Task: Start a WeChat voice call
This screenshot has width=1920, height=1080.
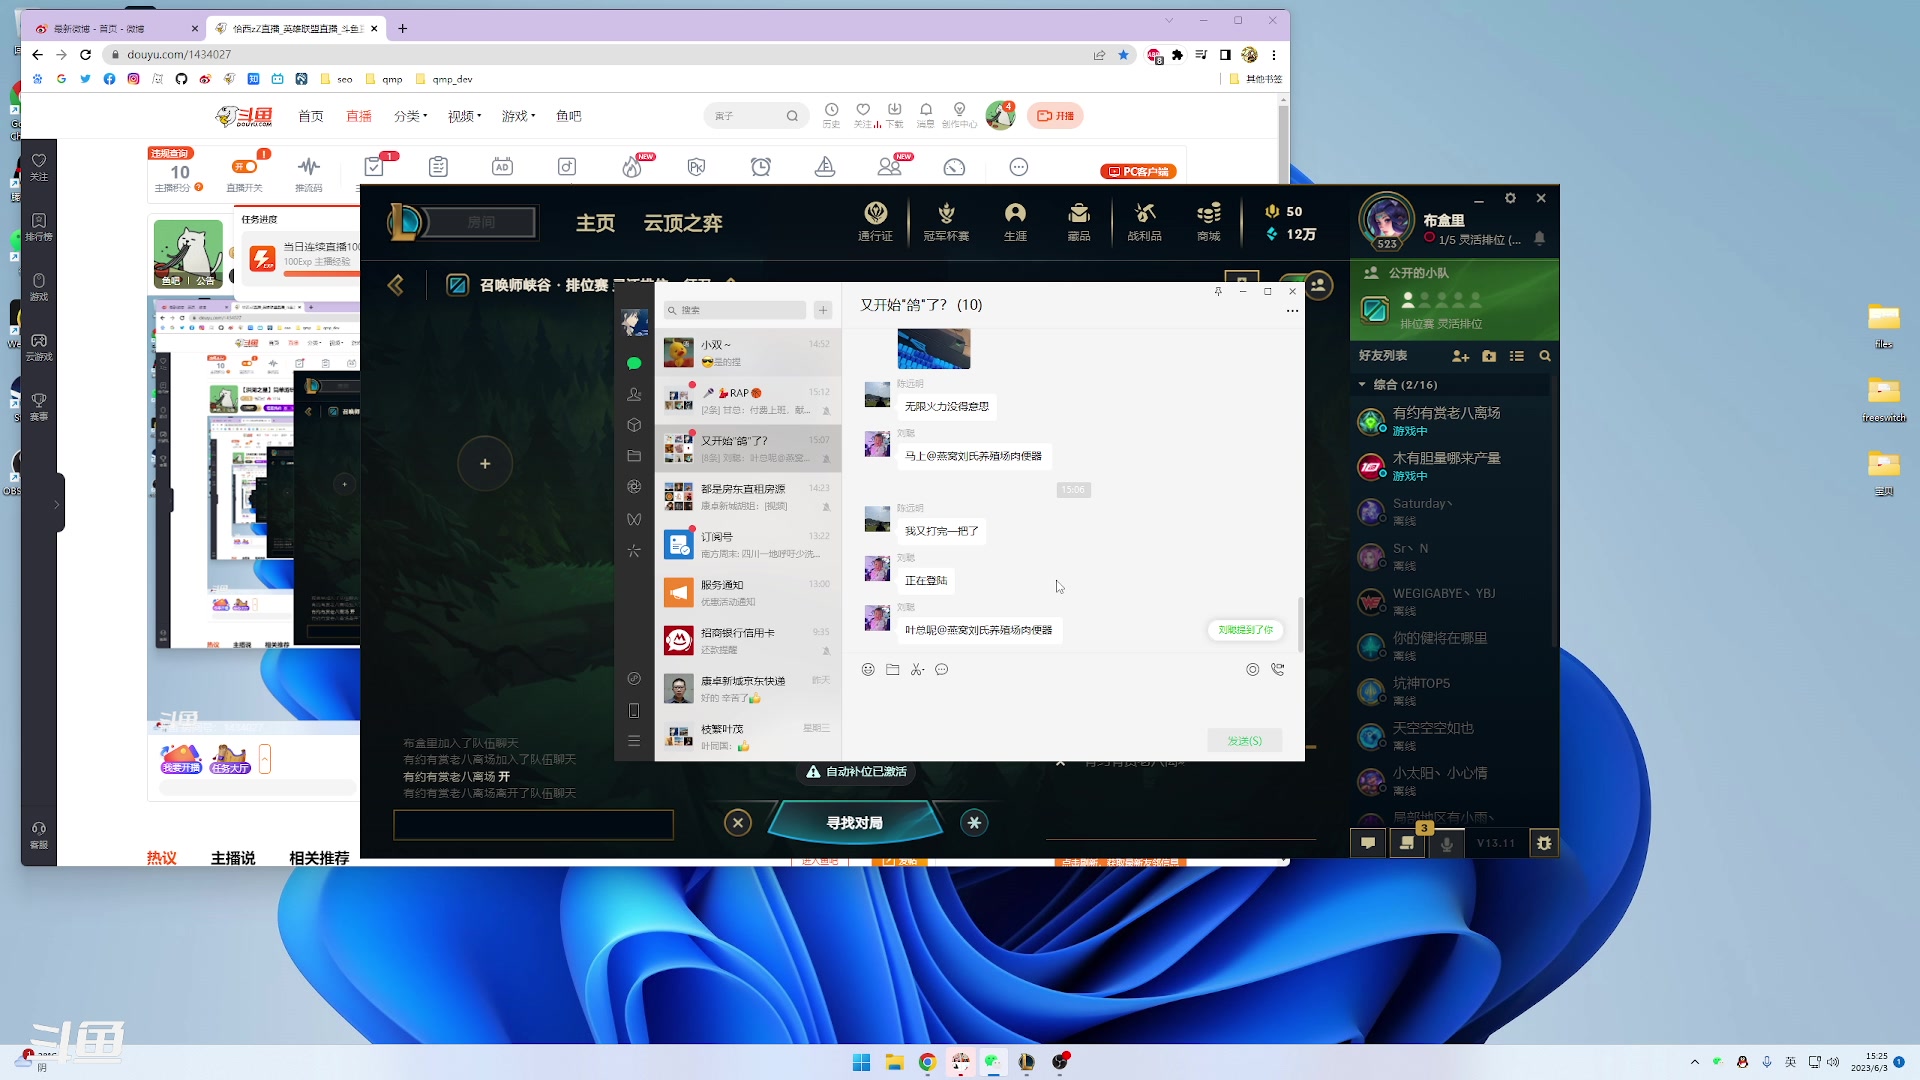Action: tap(1278, 670)
